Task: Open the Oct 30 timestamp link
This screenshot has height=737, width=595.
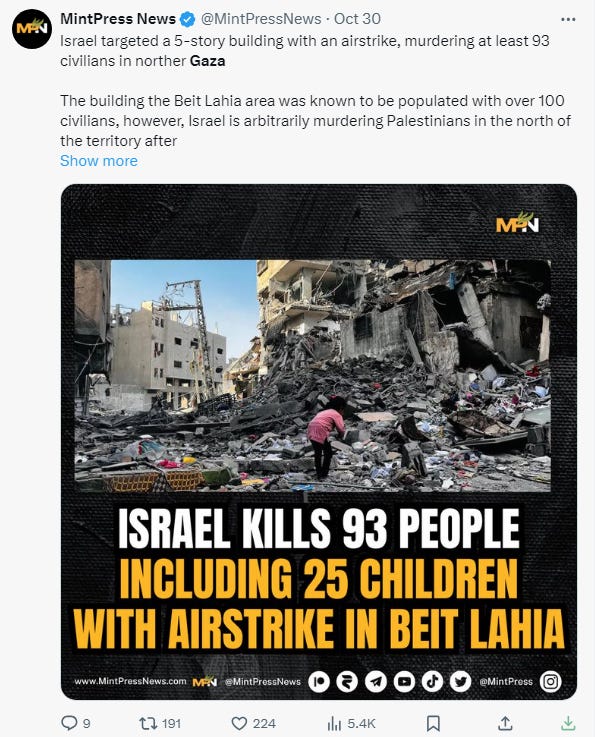Action: pos(357,19)
